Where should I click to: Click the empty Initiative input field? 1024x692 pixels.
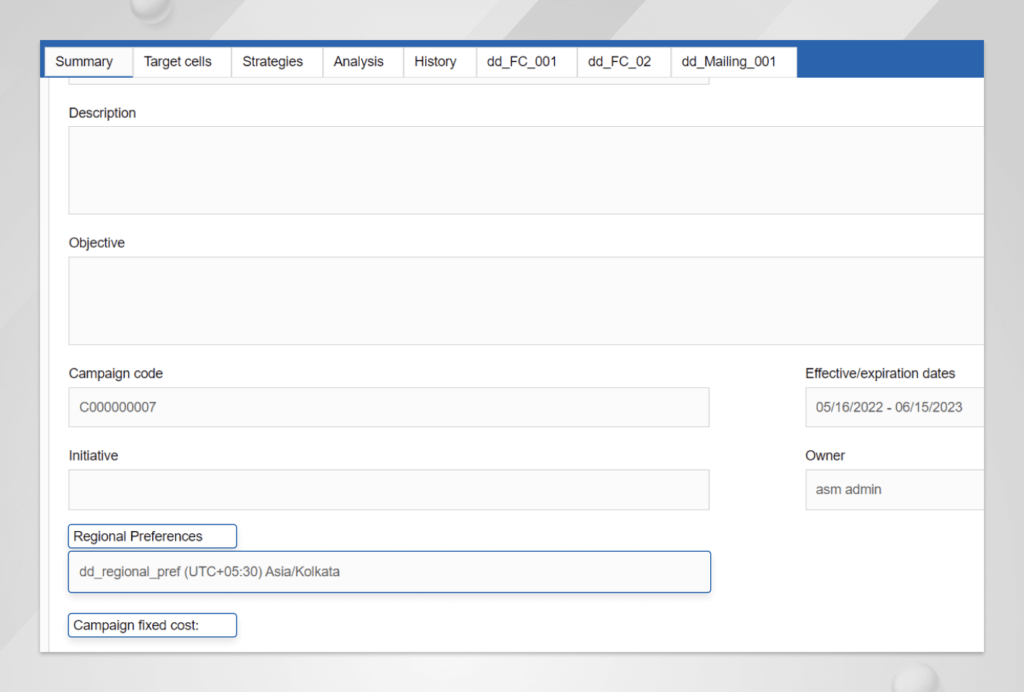tap(388, 489)
